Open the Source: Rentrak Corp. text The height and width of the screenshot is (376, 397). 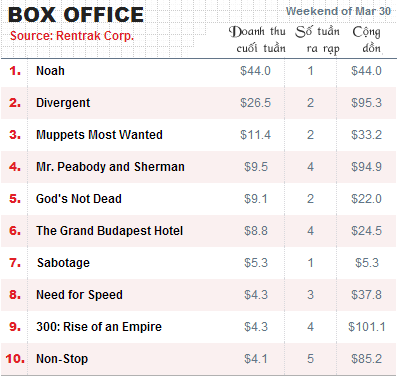72,36
